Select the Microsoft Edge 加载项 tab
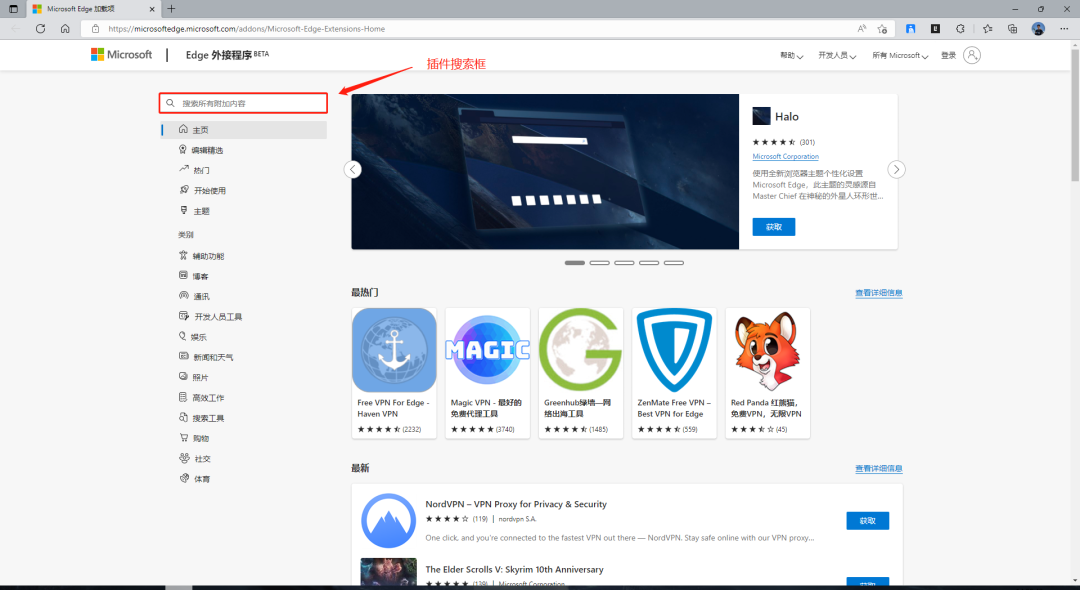 (92, 9)
